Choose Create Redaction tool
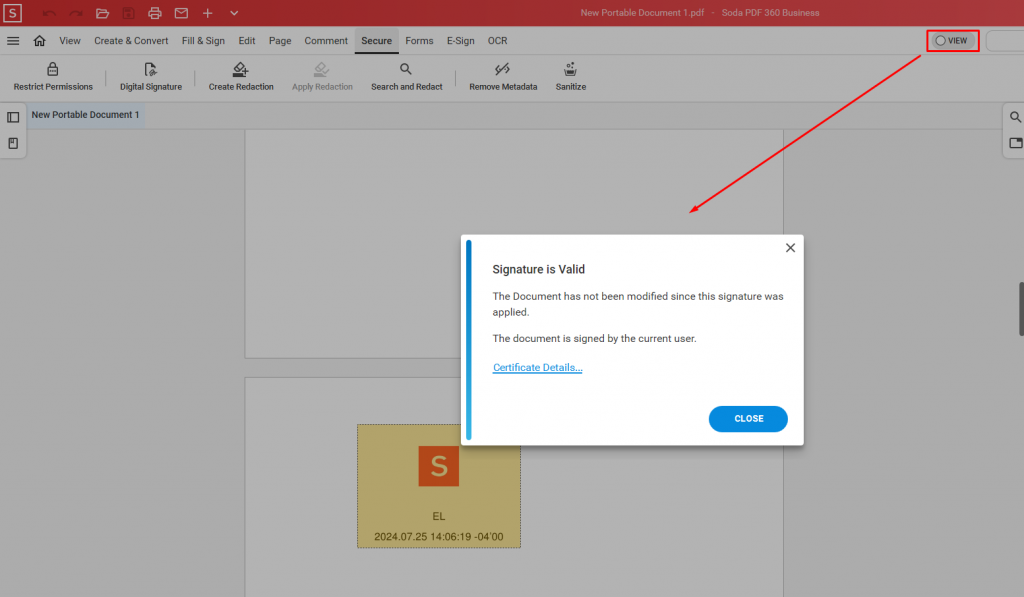Viewport: 1024px width, 597px height. tap(241, 76)
